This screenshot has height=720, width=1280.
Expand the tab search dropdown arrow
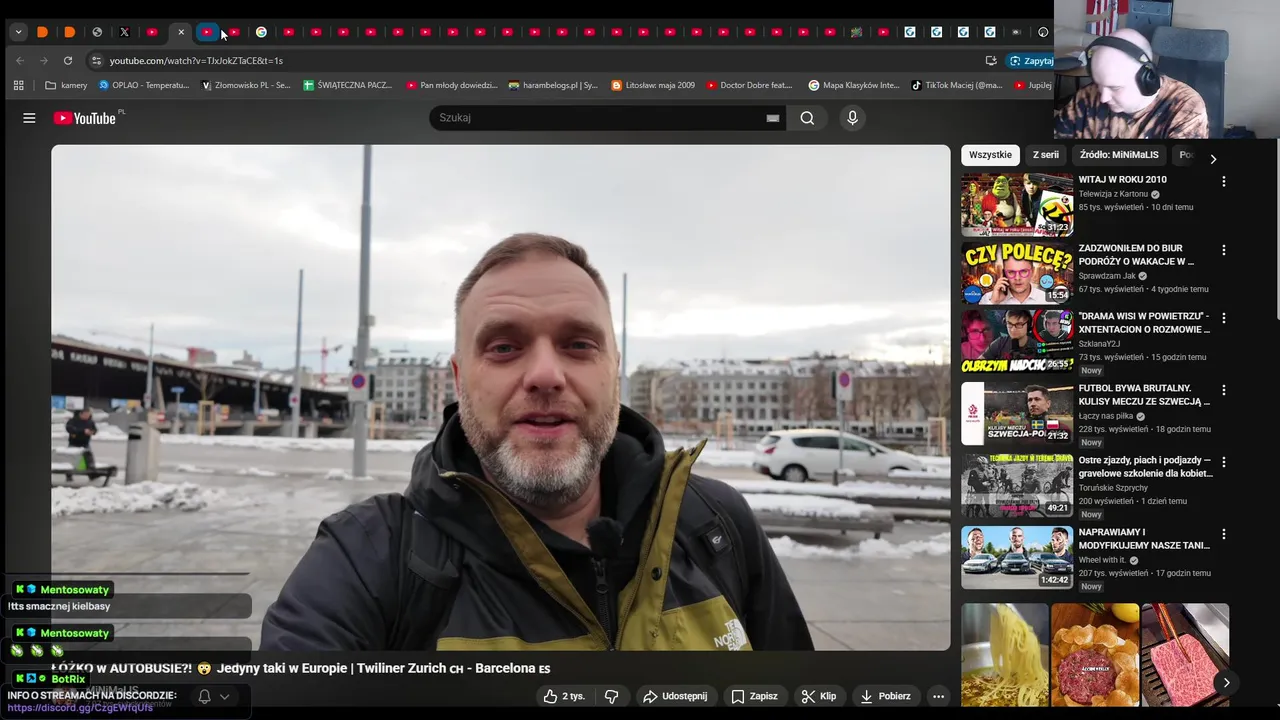18,32
